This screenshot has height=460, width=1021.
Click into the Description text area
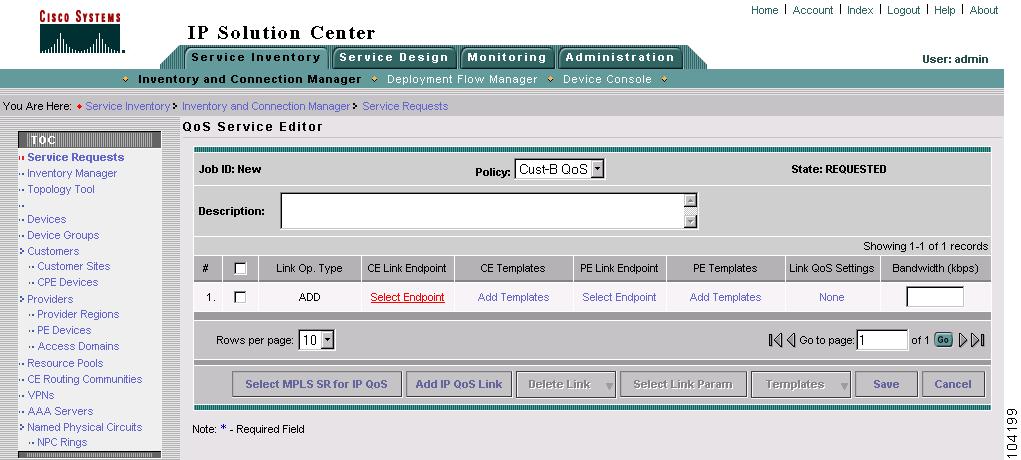click(x=483, y=211)
